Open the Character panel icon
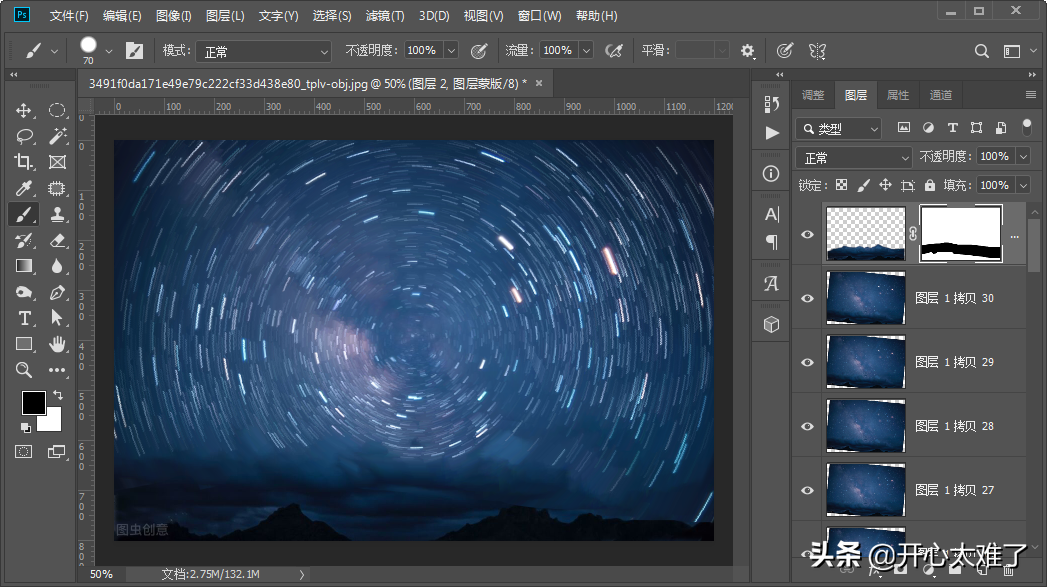 [x=772, y=214]
